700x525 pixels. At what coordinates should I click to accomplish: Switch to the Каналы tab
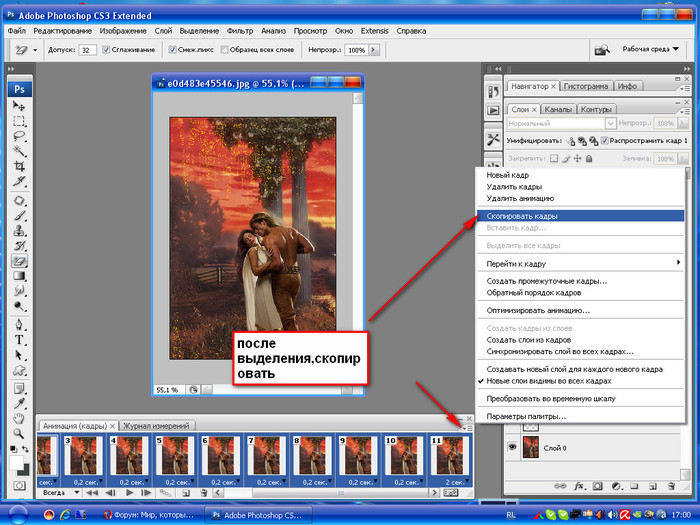558,109
